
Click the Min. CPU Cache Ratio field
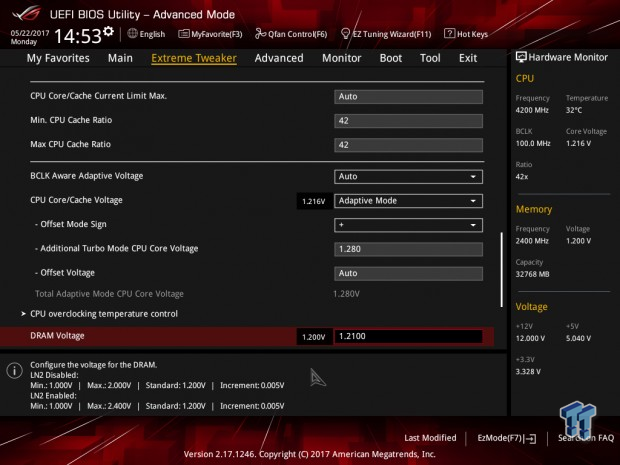point(408,121)
